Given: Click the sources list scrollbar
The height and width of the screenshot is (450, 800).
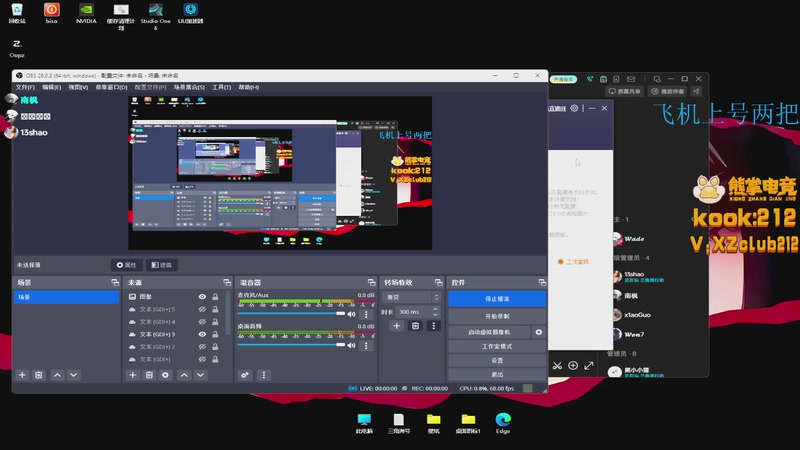Looking at the screenshot, I should click(228, 314).
